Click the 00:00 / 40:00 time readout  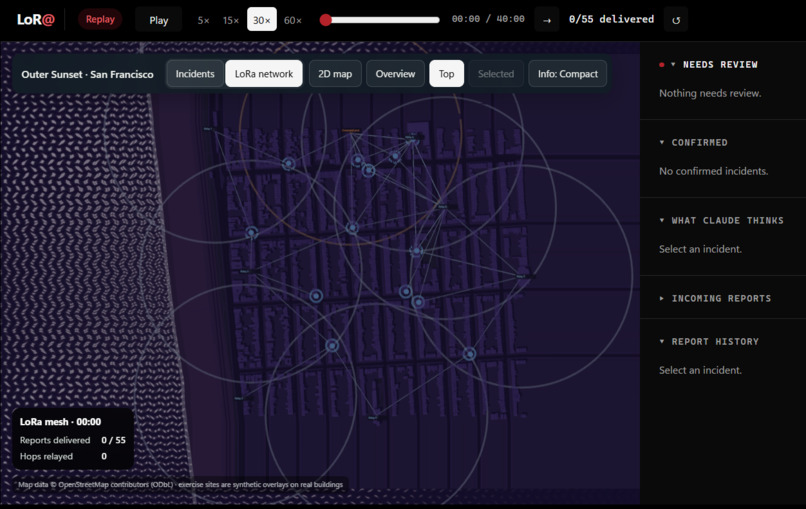tap(488, 19)
